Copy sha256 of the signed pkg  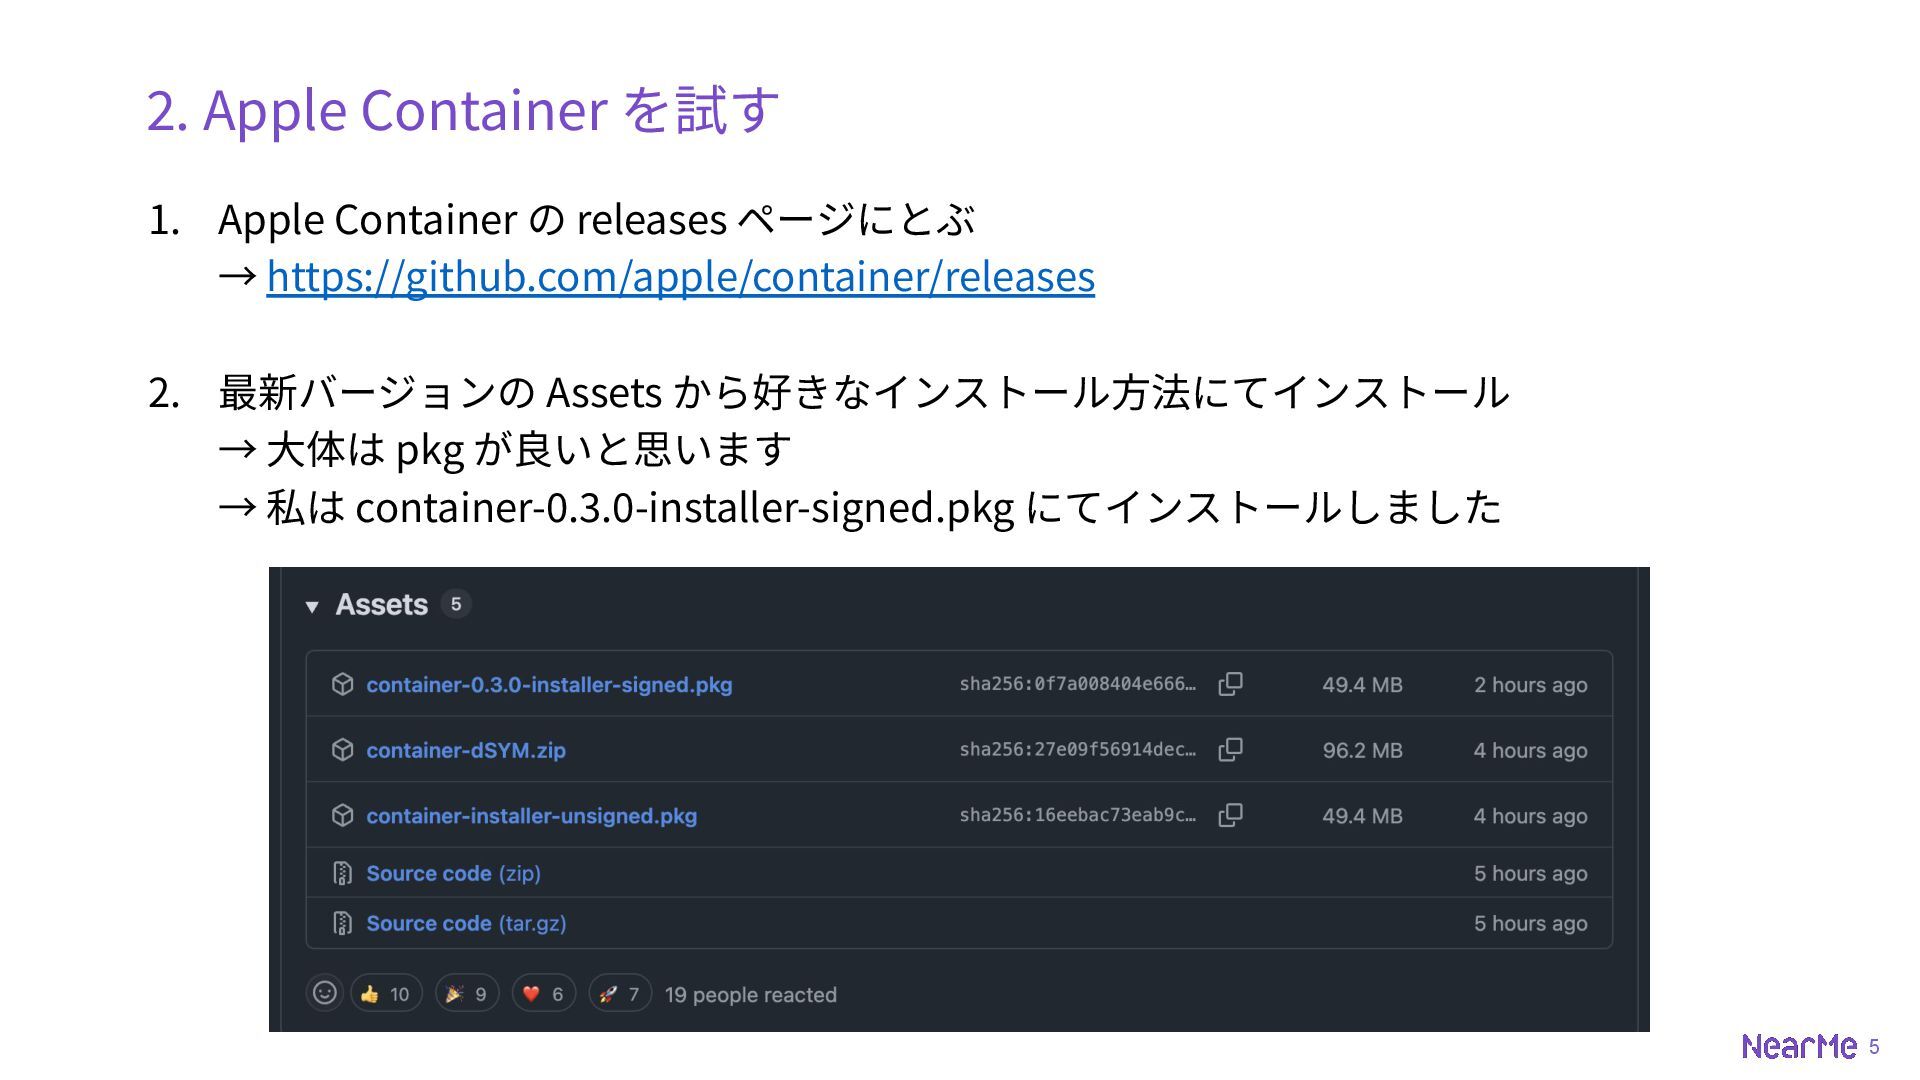pyautogui.click(x=1231, y=684)
